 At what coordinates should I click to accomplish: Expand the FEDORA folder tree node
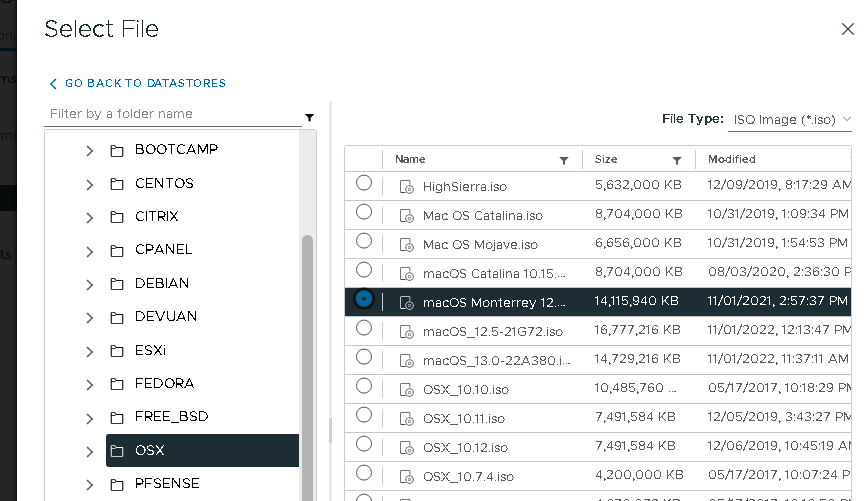click(x=90, y=385)
